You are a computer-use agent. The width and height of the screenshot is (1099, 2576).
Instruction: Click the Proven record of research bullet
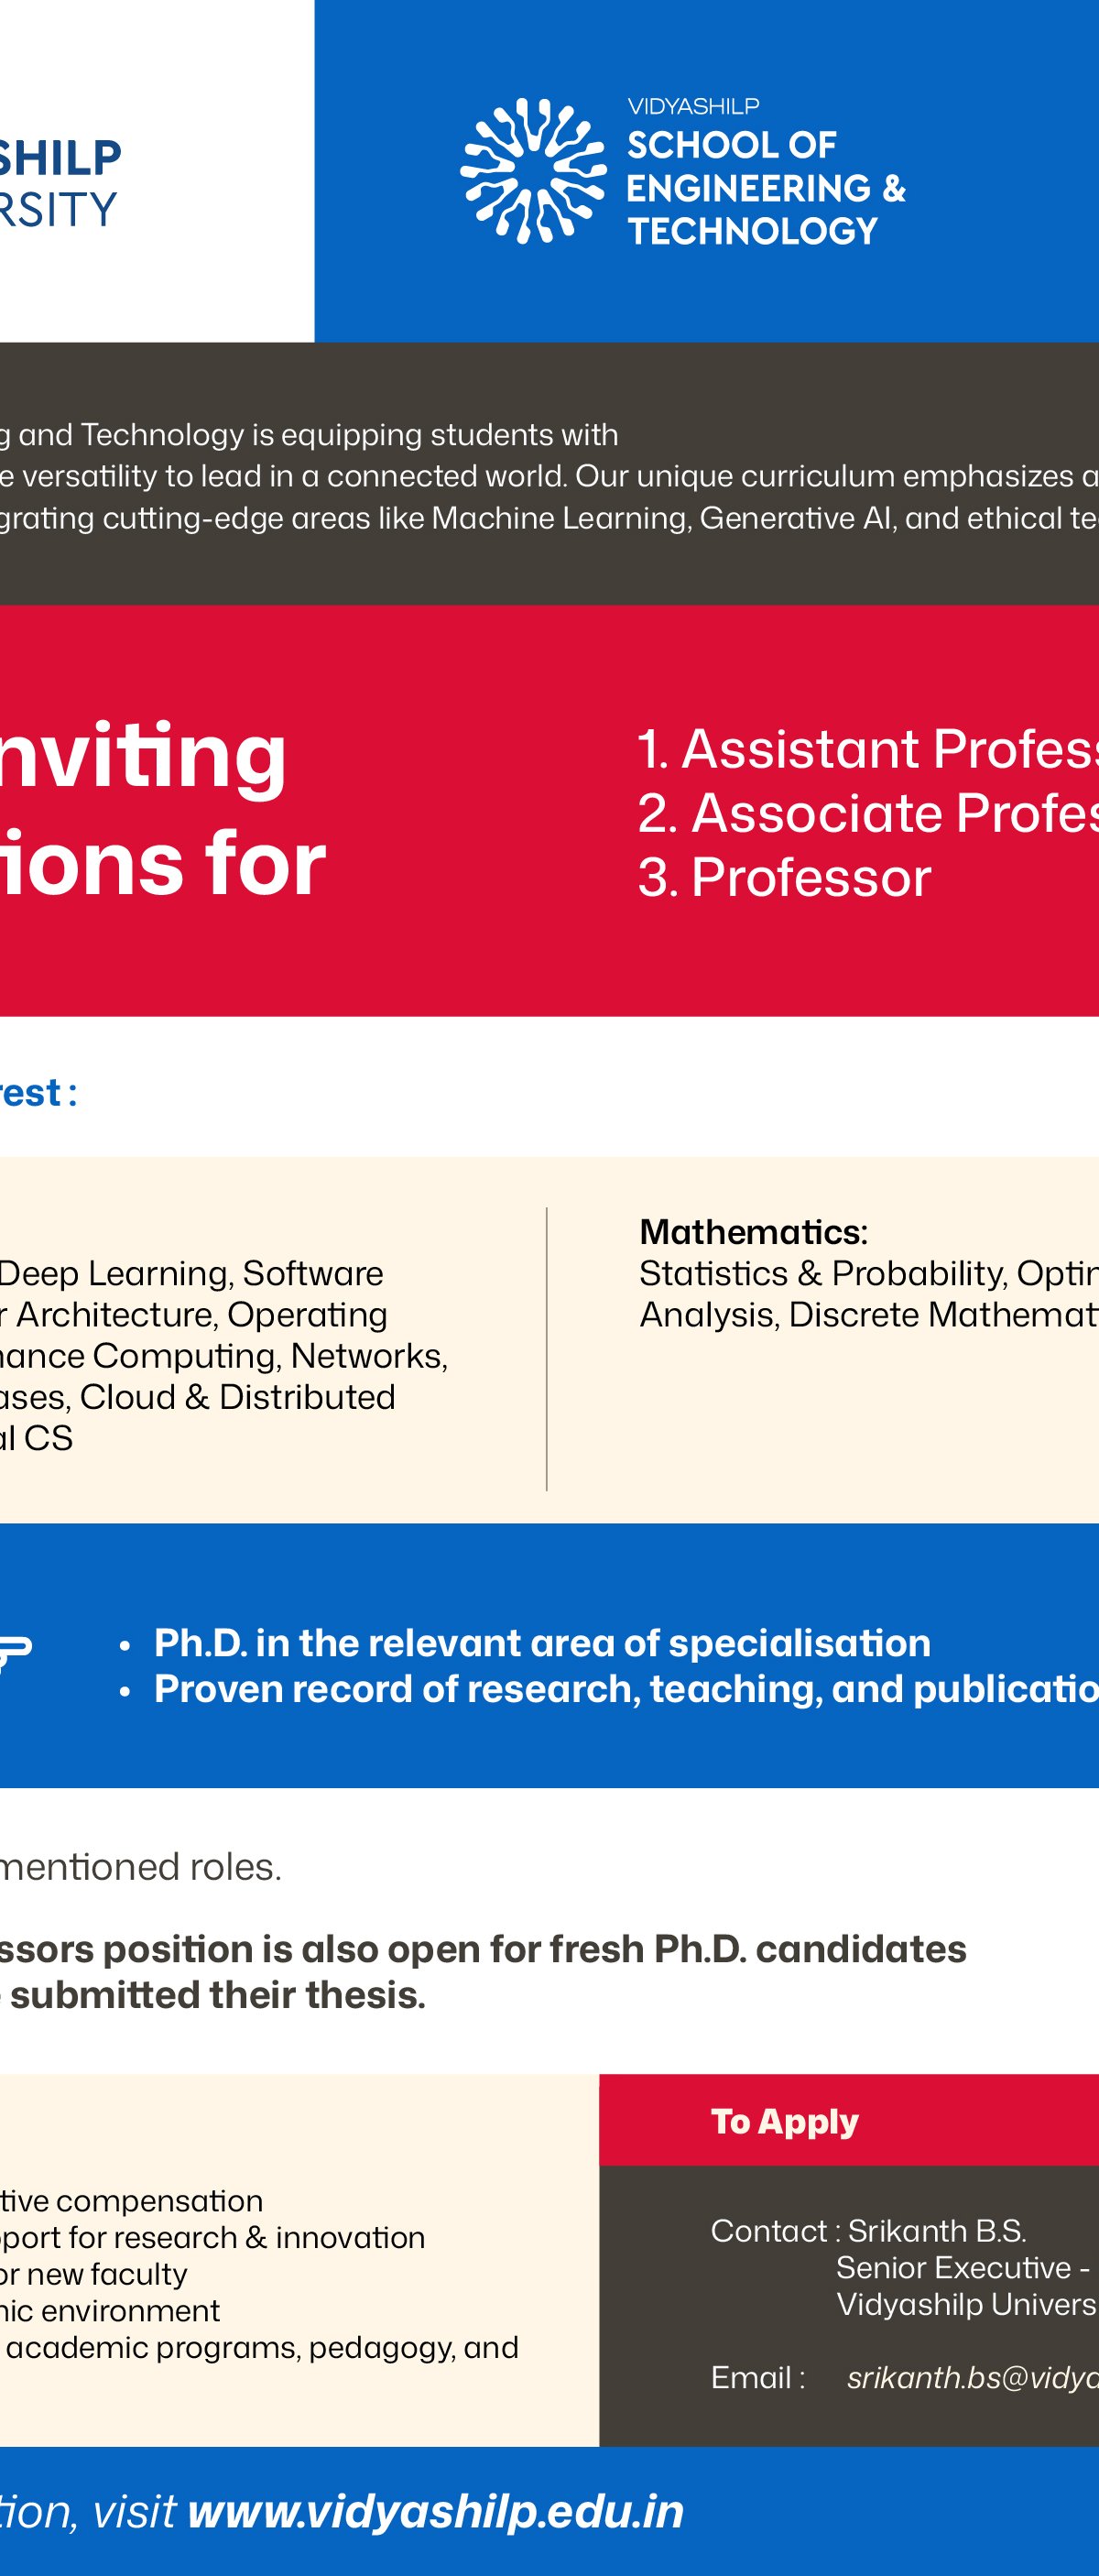pos(625,1689)
